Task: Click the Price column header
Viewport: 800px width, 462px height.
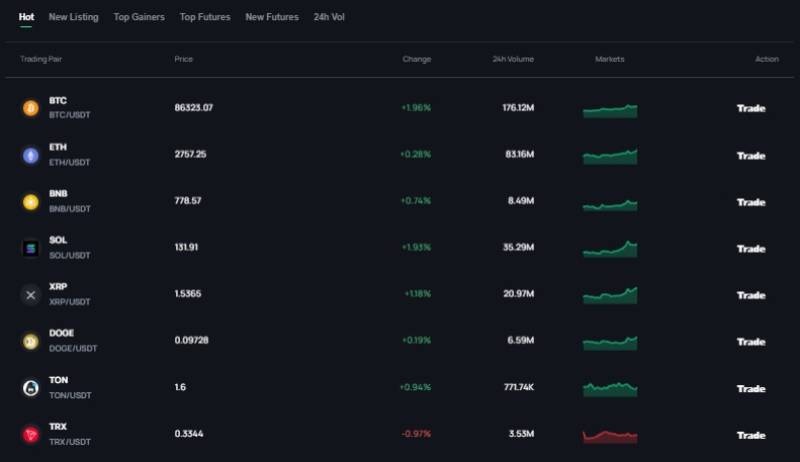Action: [x=184, y=59]
